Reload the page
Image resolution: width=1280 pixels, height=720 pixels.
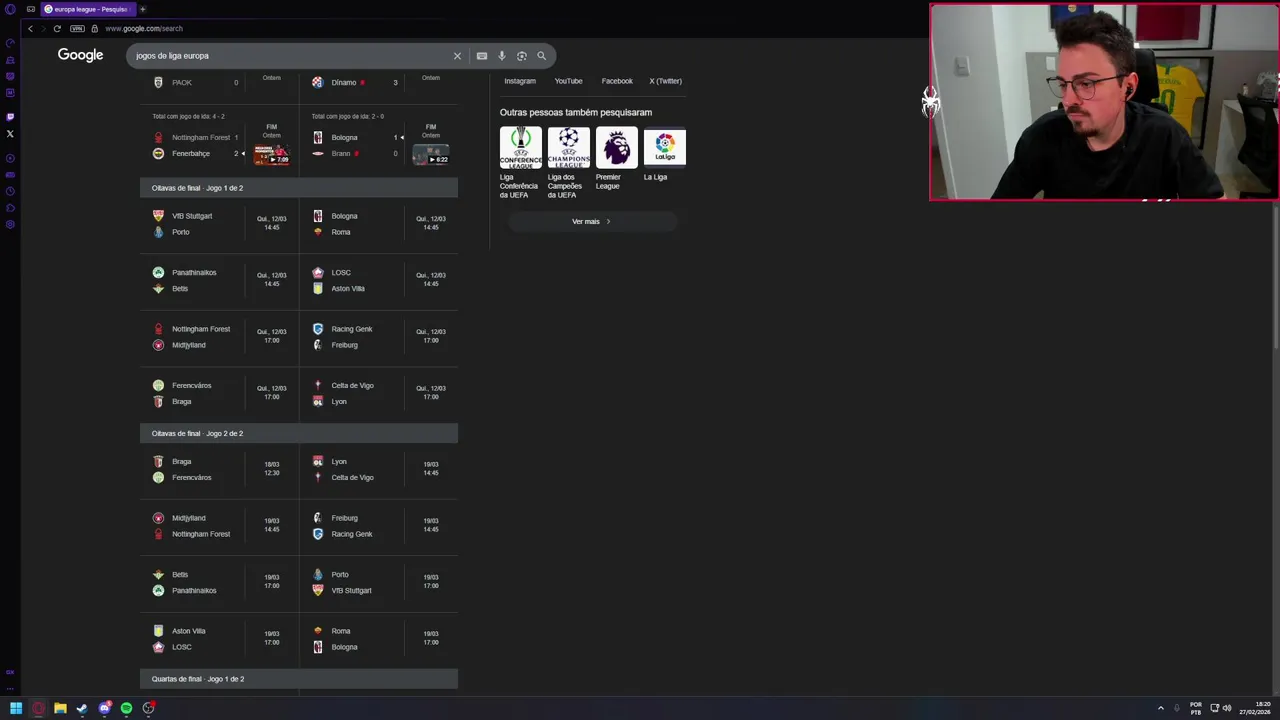coord(57,28)
